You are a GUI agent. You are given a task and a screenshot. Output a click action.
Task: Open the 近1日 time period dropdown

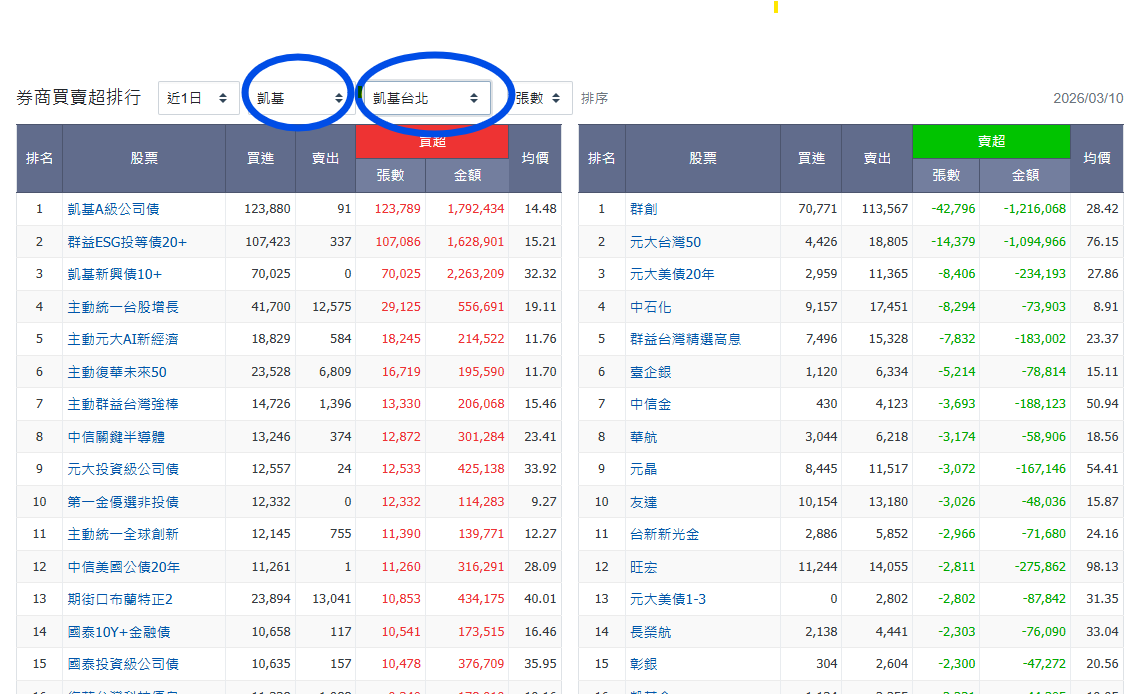(197, 97)
